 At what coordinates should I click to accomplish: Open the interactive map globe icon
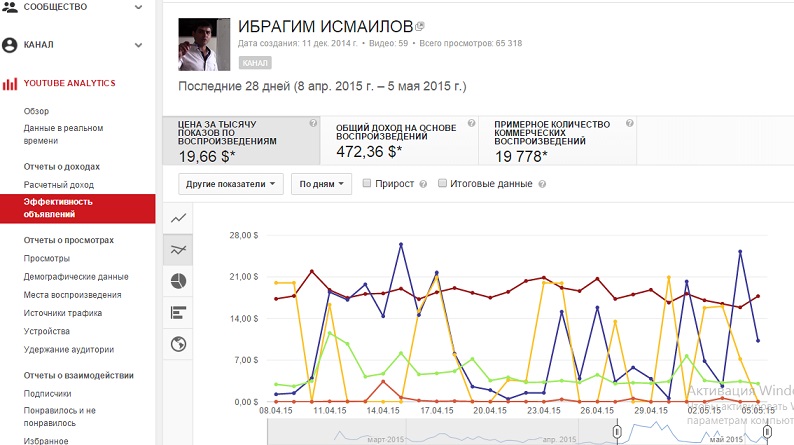coord(178,344)
